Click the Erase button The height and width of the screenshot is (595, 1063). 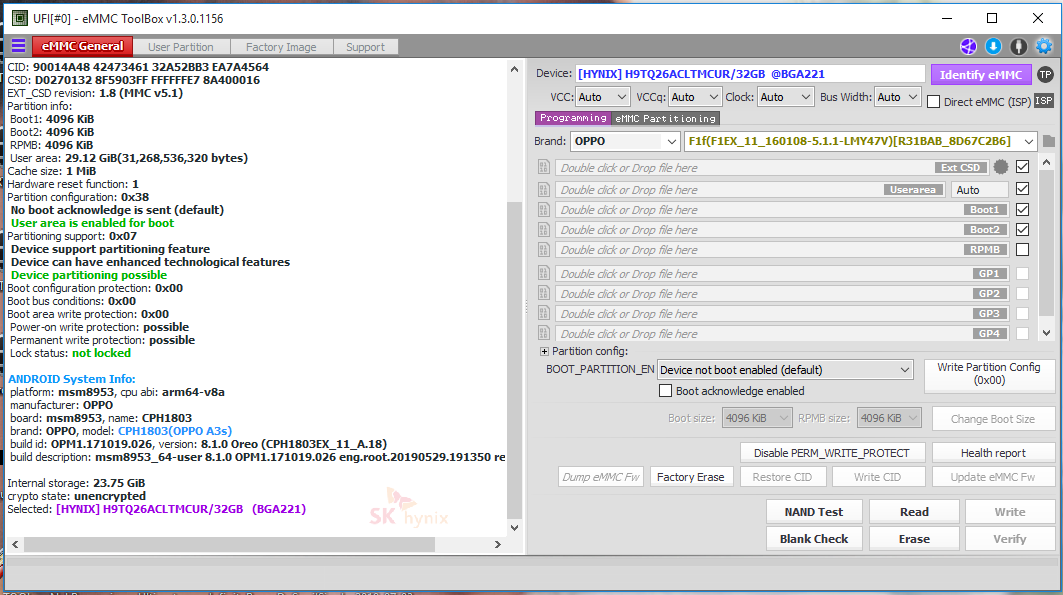tap(914, 539)
